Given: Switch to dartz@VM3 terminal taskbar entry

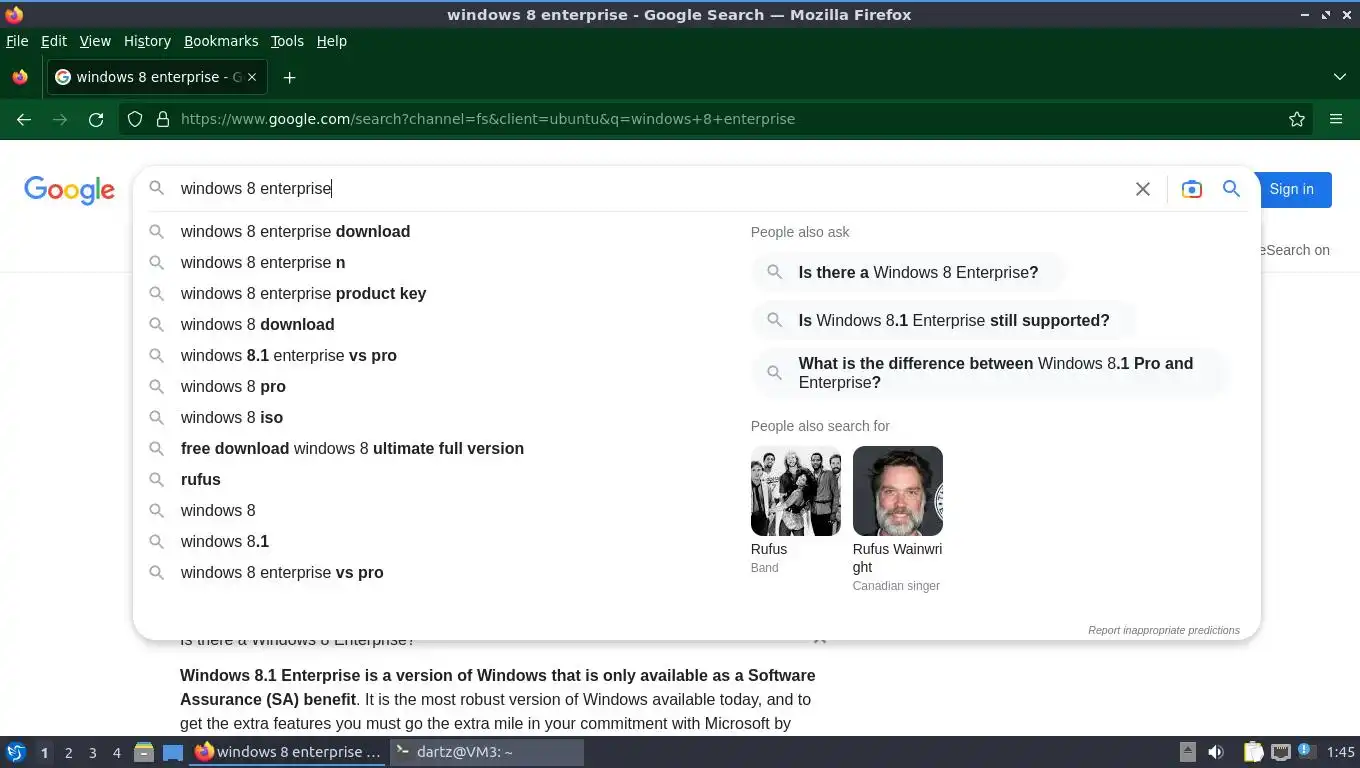Looking at the screenshot, I should (486, 752).
